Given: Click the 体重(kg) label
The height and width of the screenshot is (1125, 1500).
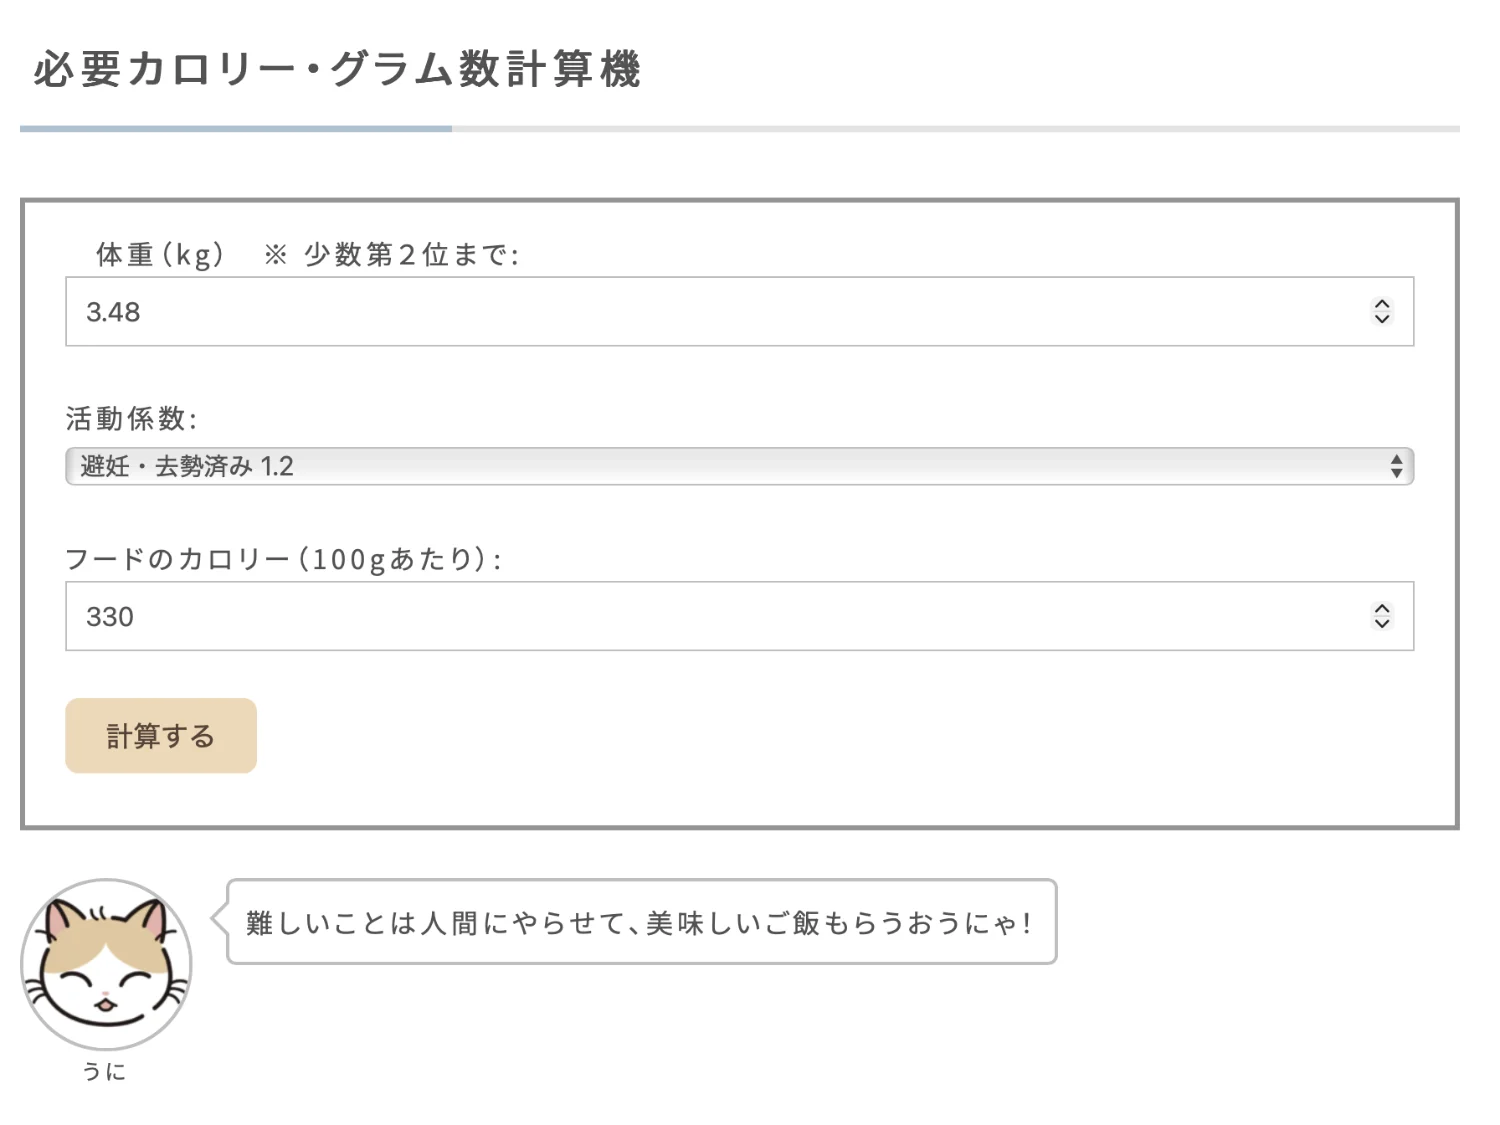Looking at the screenshot, I should point(160,255).
